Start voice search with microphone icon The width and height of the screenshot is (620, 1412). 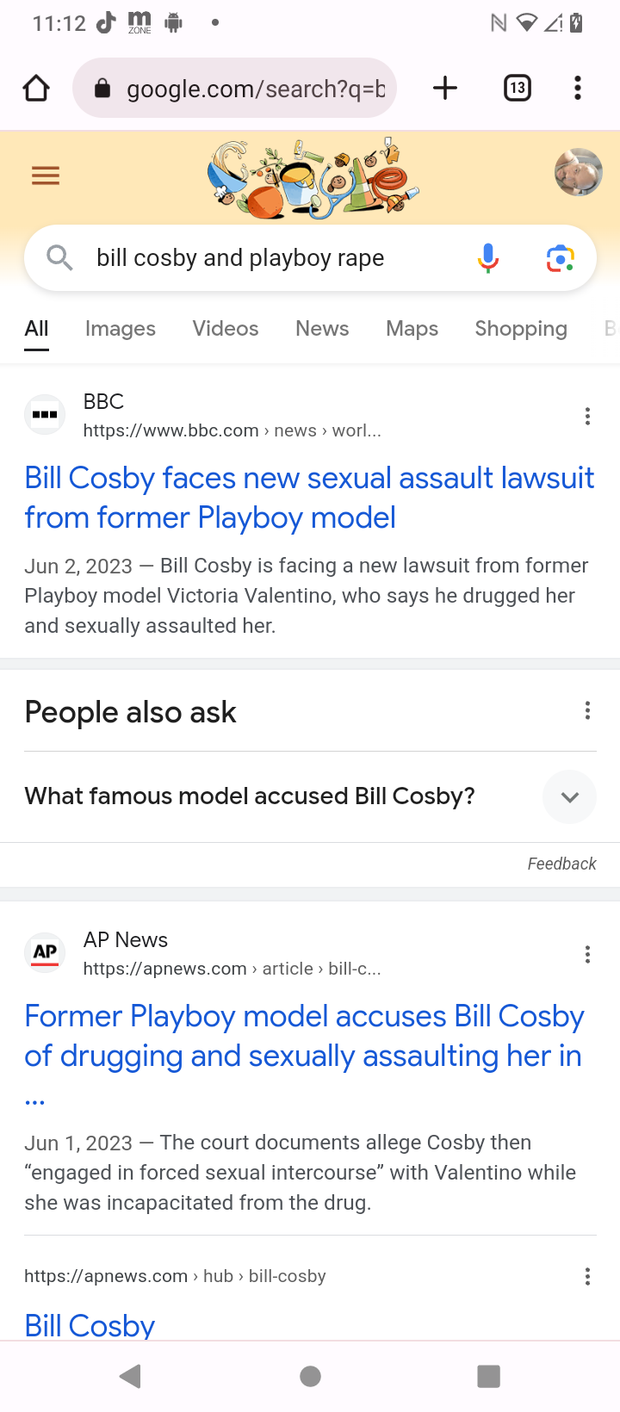tap(488, 258)
